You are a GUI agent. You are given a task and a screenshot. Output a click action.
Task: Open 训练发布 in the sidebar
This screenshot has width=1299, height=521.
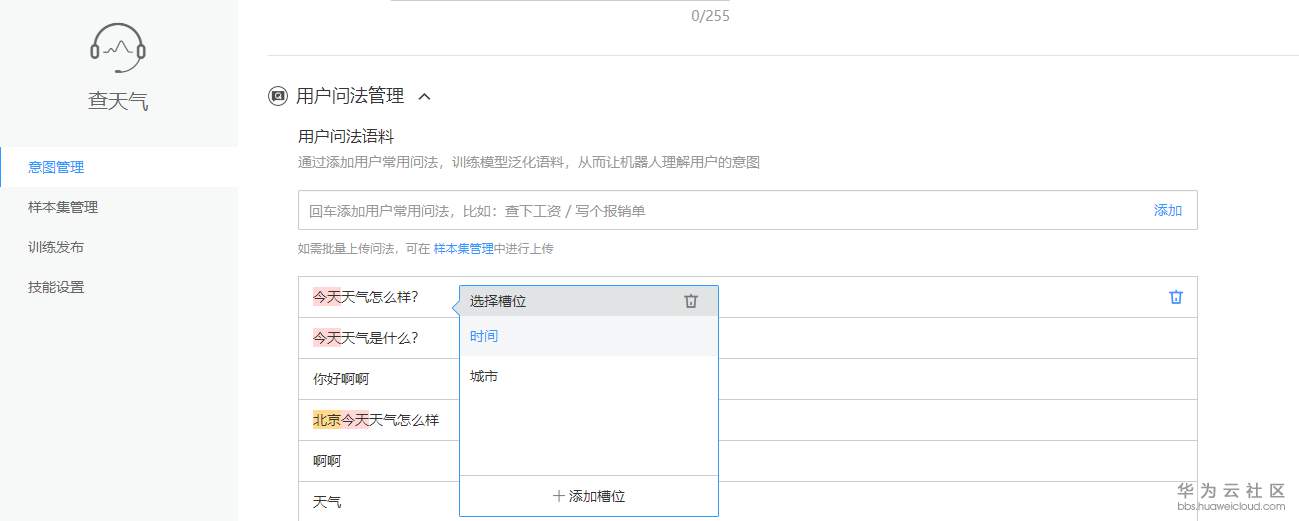click(56, 247)
